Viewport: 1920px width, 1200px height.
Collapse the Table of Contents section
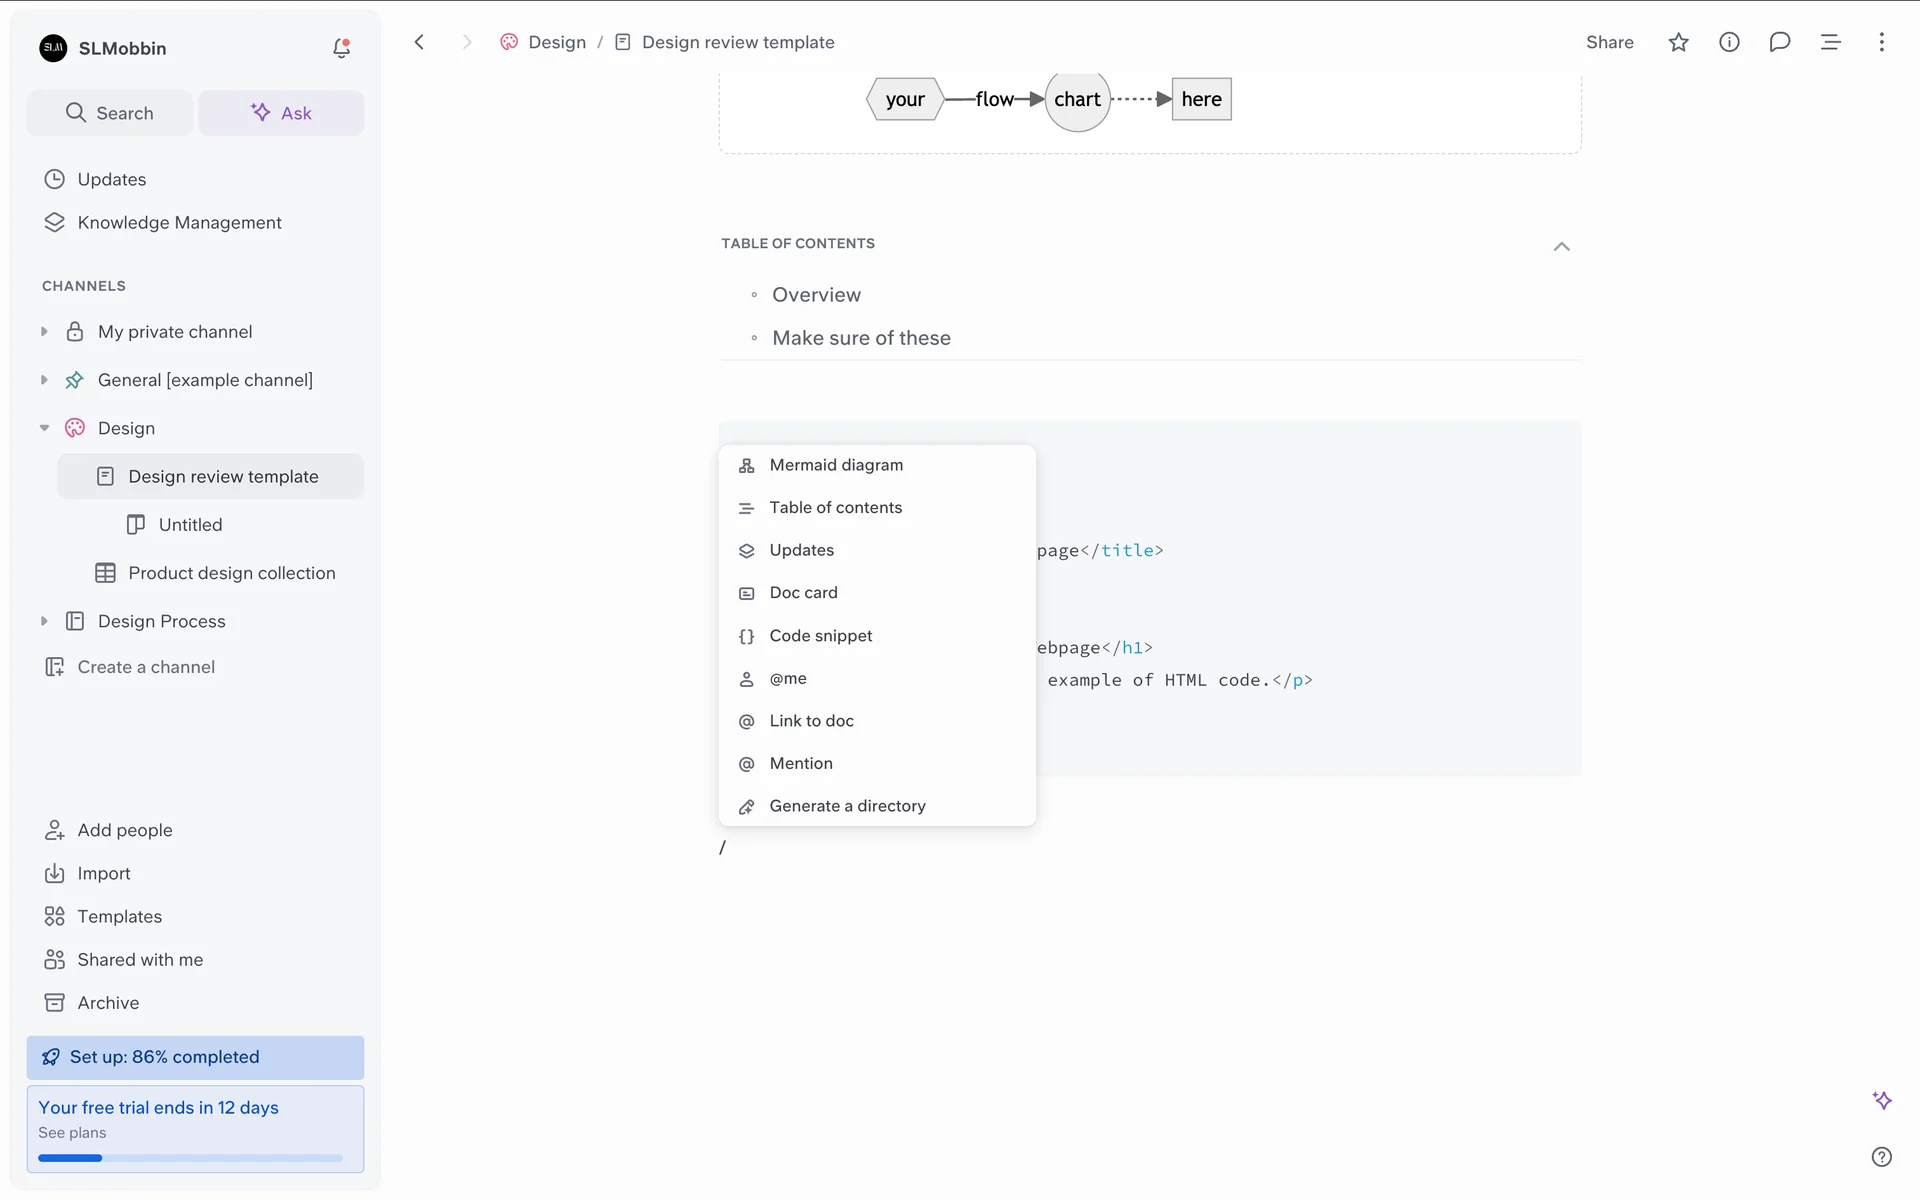tap(1561, 246)
